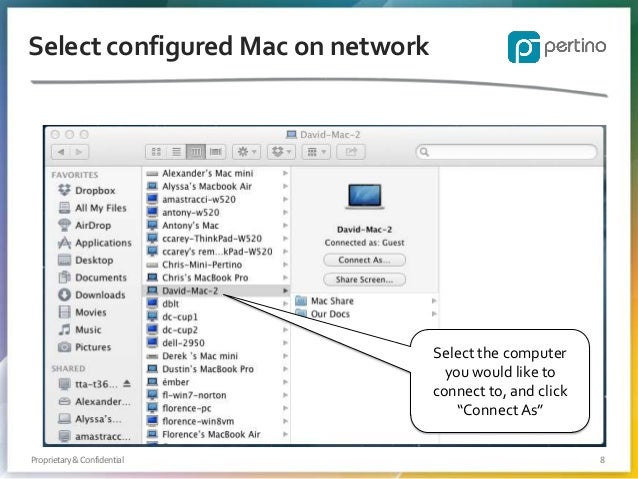Switch to column view
The width and height of the screenshot is (638, 479).
click(196, 152)
